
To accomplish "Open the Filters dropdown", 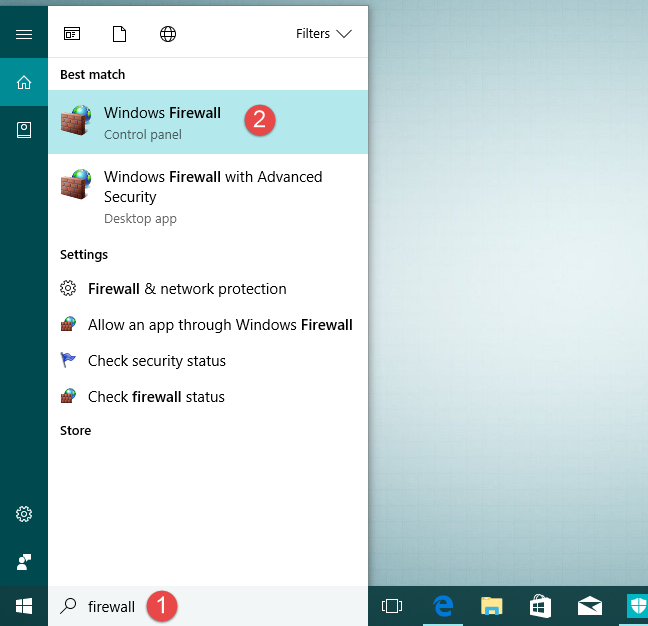I will point(324,33).
